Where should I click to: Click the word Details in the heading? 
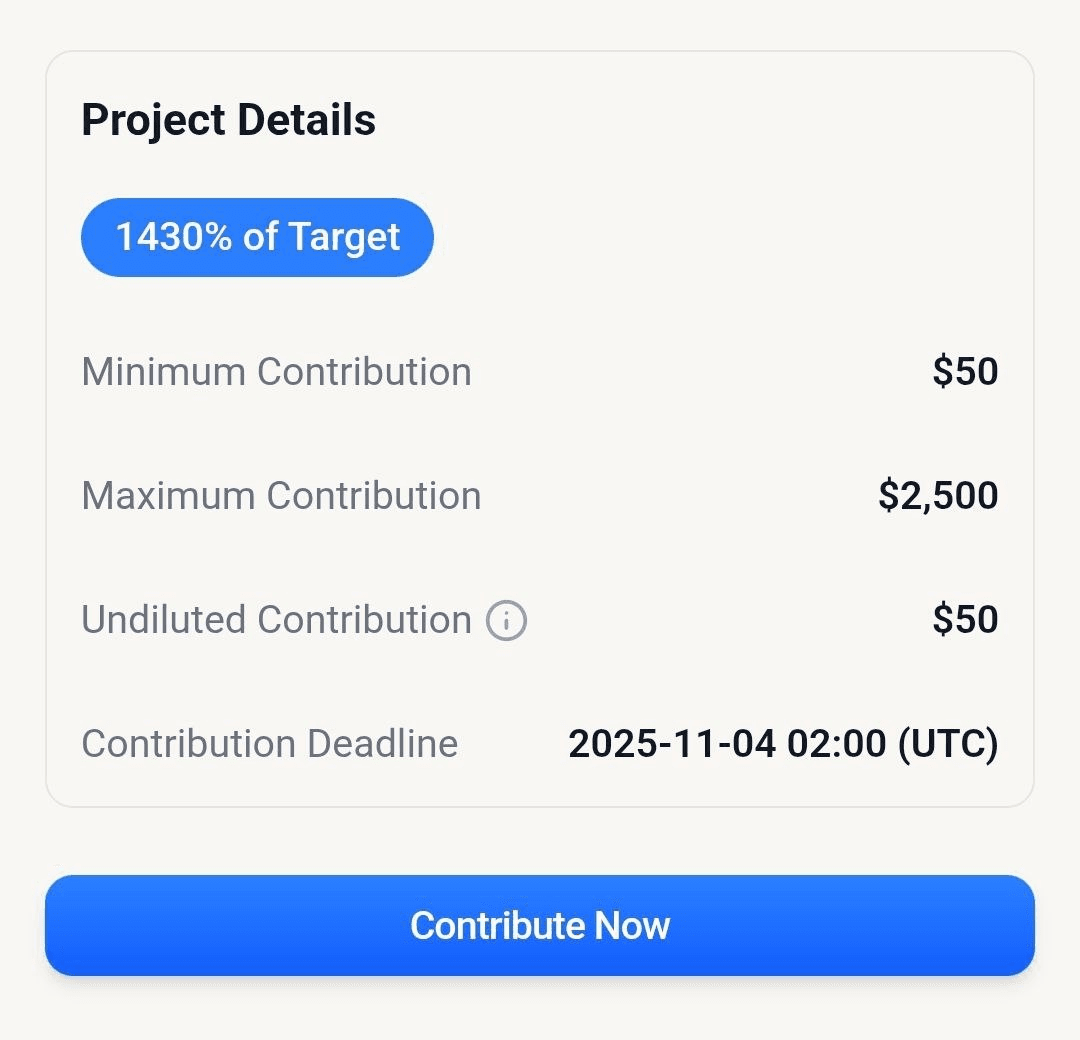point(306,120)
